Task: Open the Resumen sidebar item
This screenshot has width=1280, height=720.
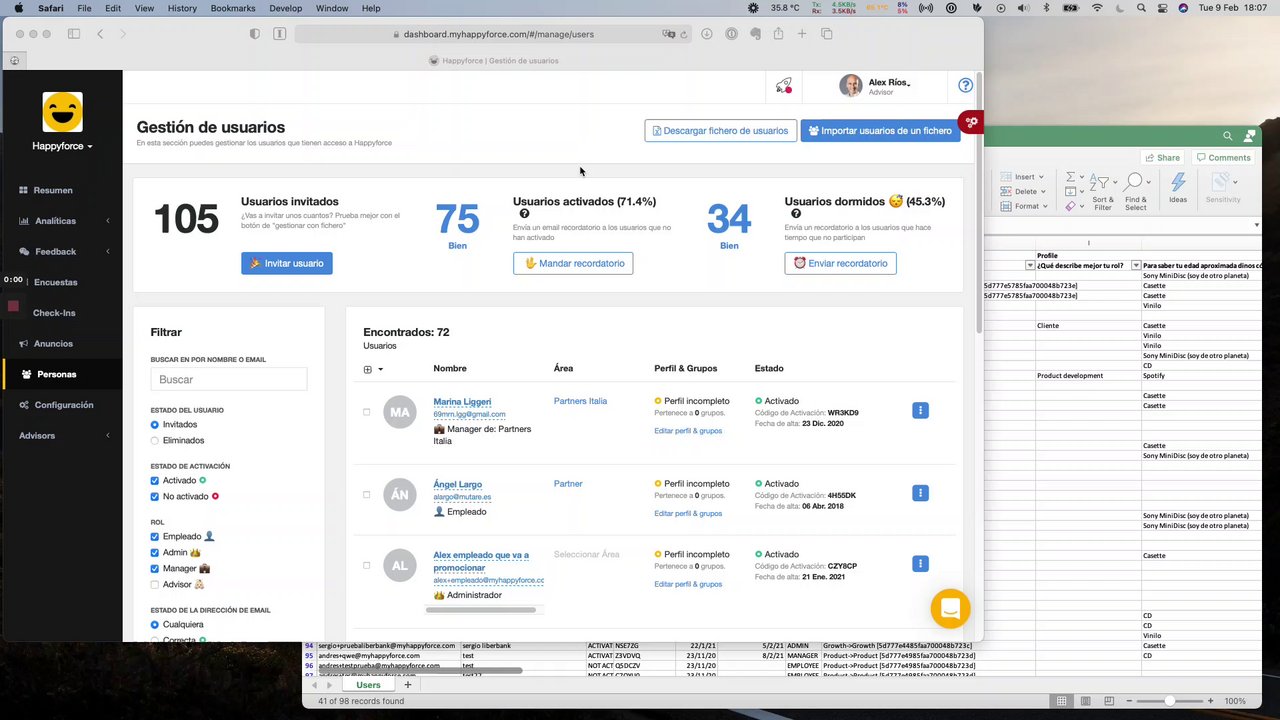Action: click(x=61, y=190)
